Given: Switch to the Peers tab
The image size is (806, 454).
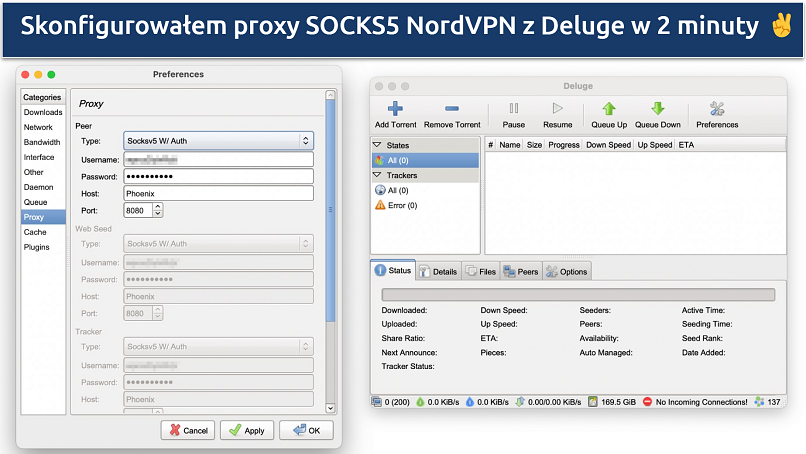Looking at the screenshot, I should pos(521,271).
